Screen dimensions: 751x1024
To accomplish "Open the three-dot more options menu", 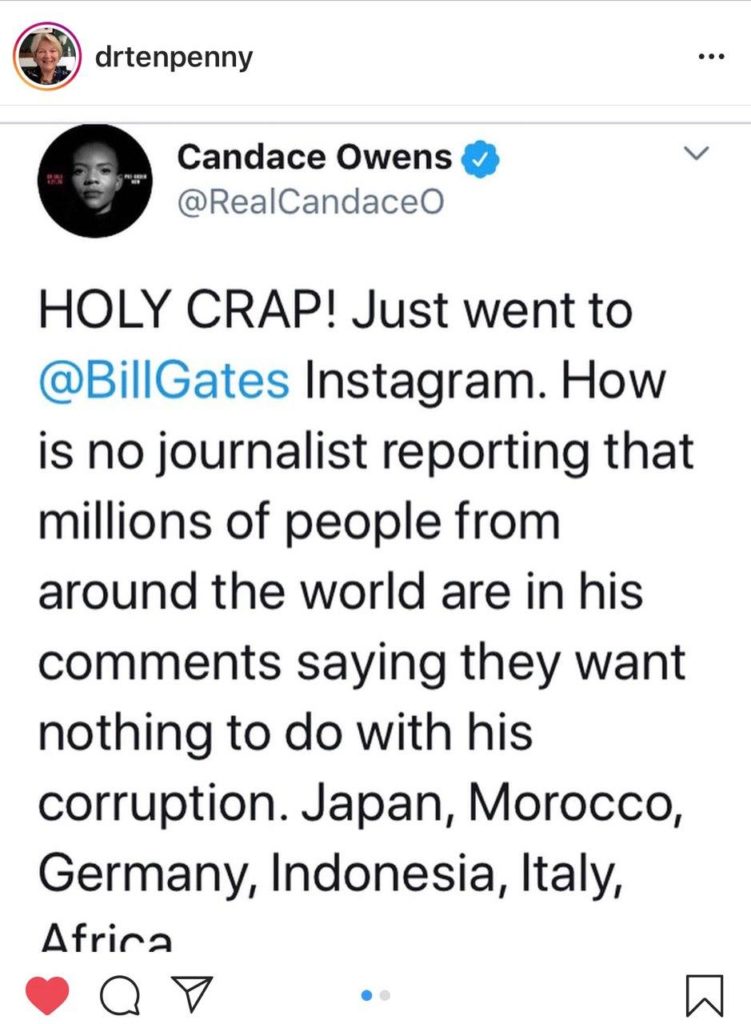I will pyautogui.click(x=709, y=56).
